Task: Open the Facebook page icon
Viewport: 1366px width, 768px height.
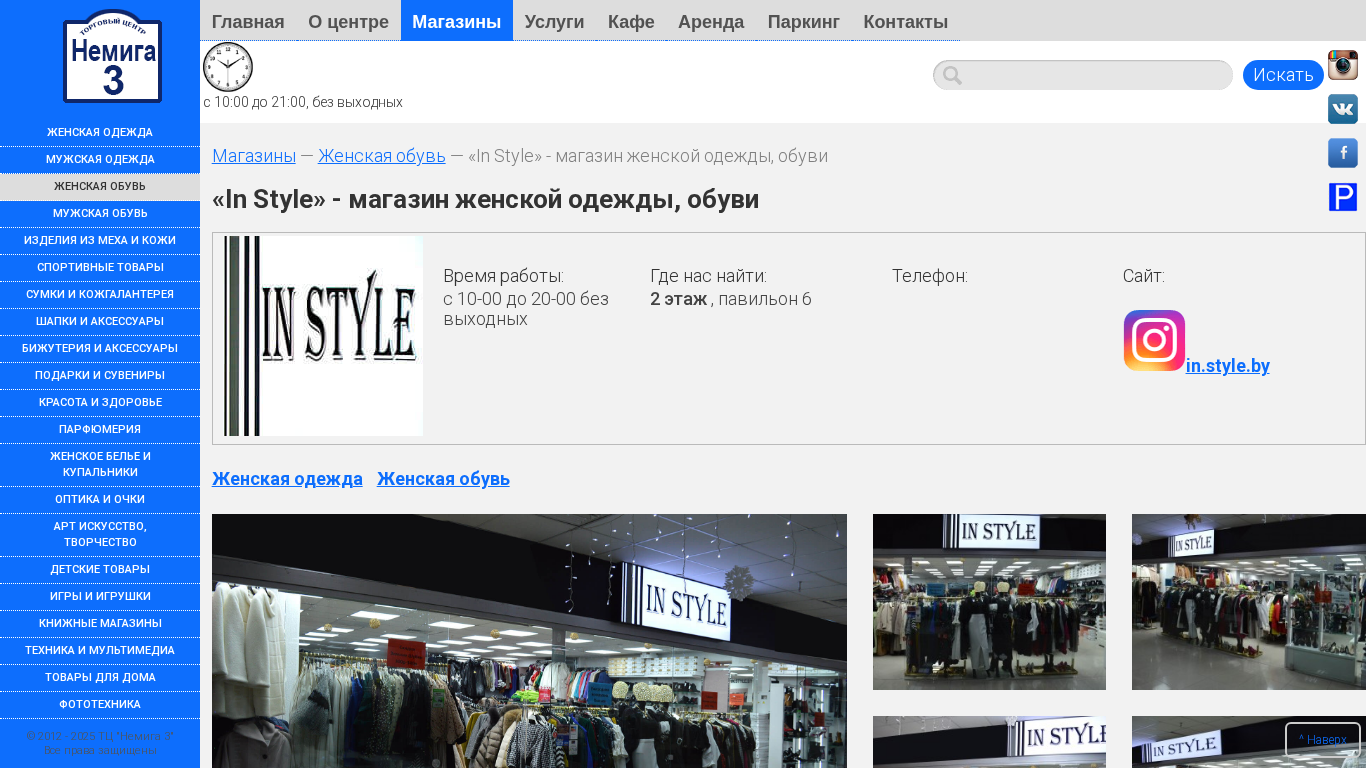Action: 1343,153
